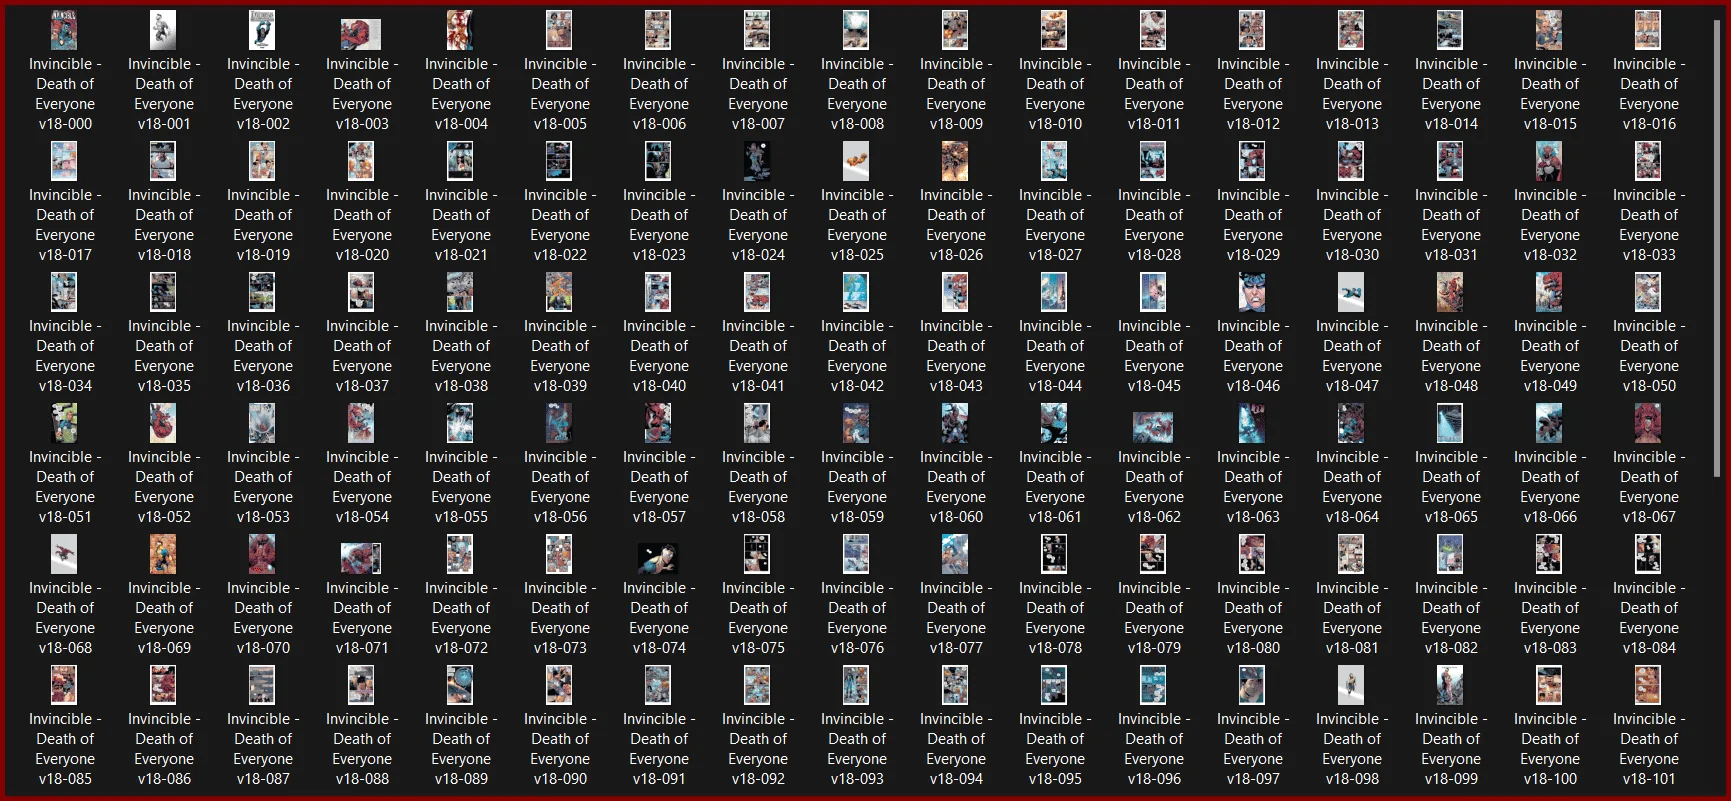Select the file name ending v18-082
Viewport: 1731px width, 801px height.
tap(1451, 618)
